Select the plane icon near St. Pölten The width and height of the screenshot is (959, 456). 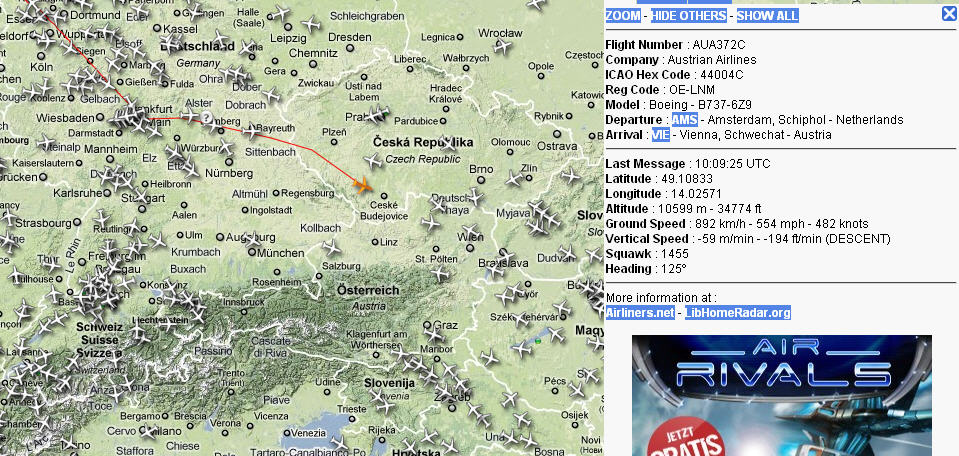[439, 272]
